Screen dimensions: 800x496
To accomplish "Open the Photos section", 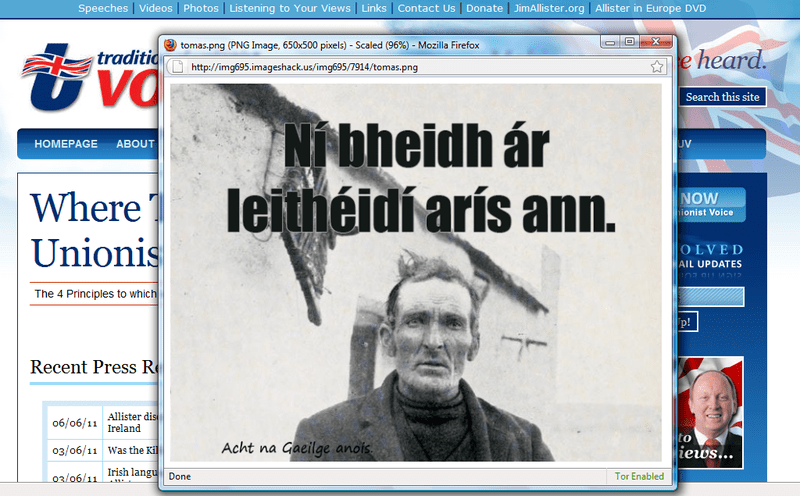I will click(200, 8).
